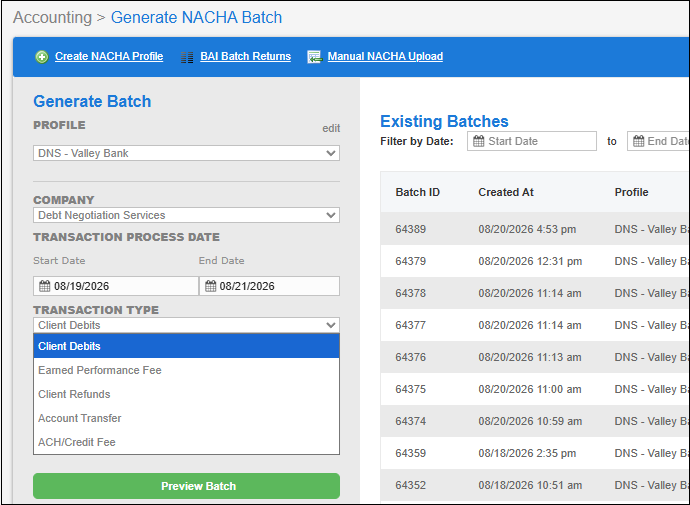Viewport: 690px width, 505px height.
Task: Select Client Debits option in list
Action: tap(186, 346)
